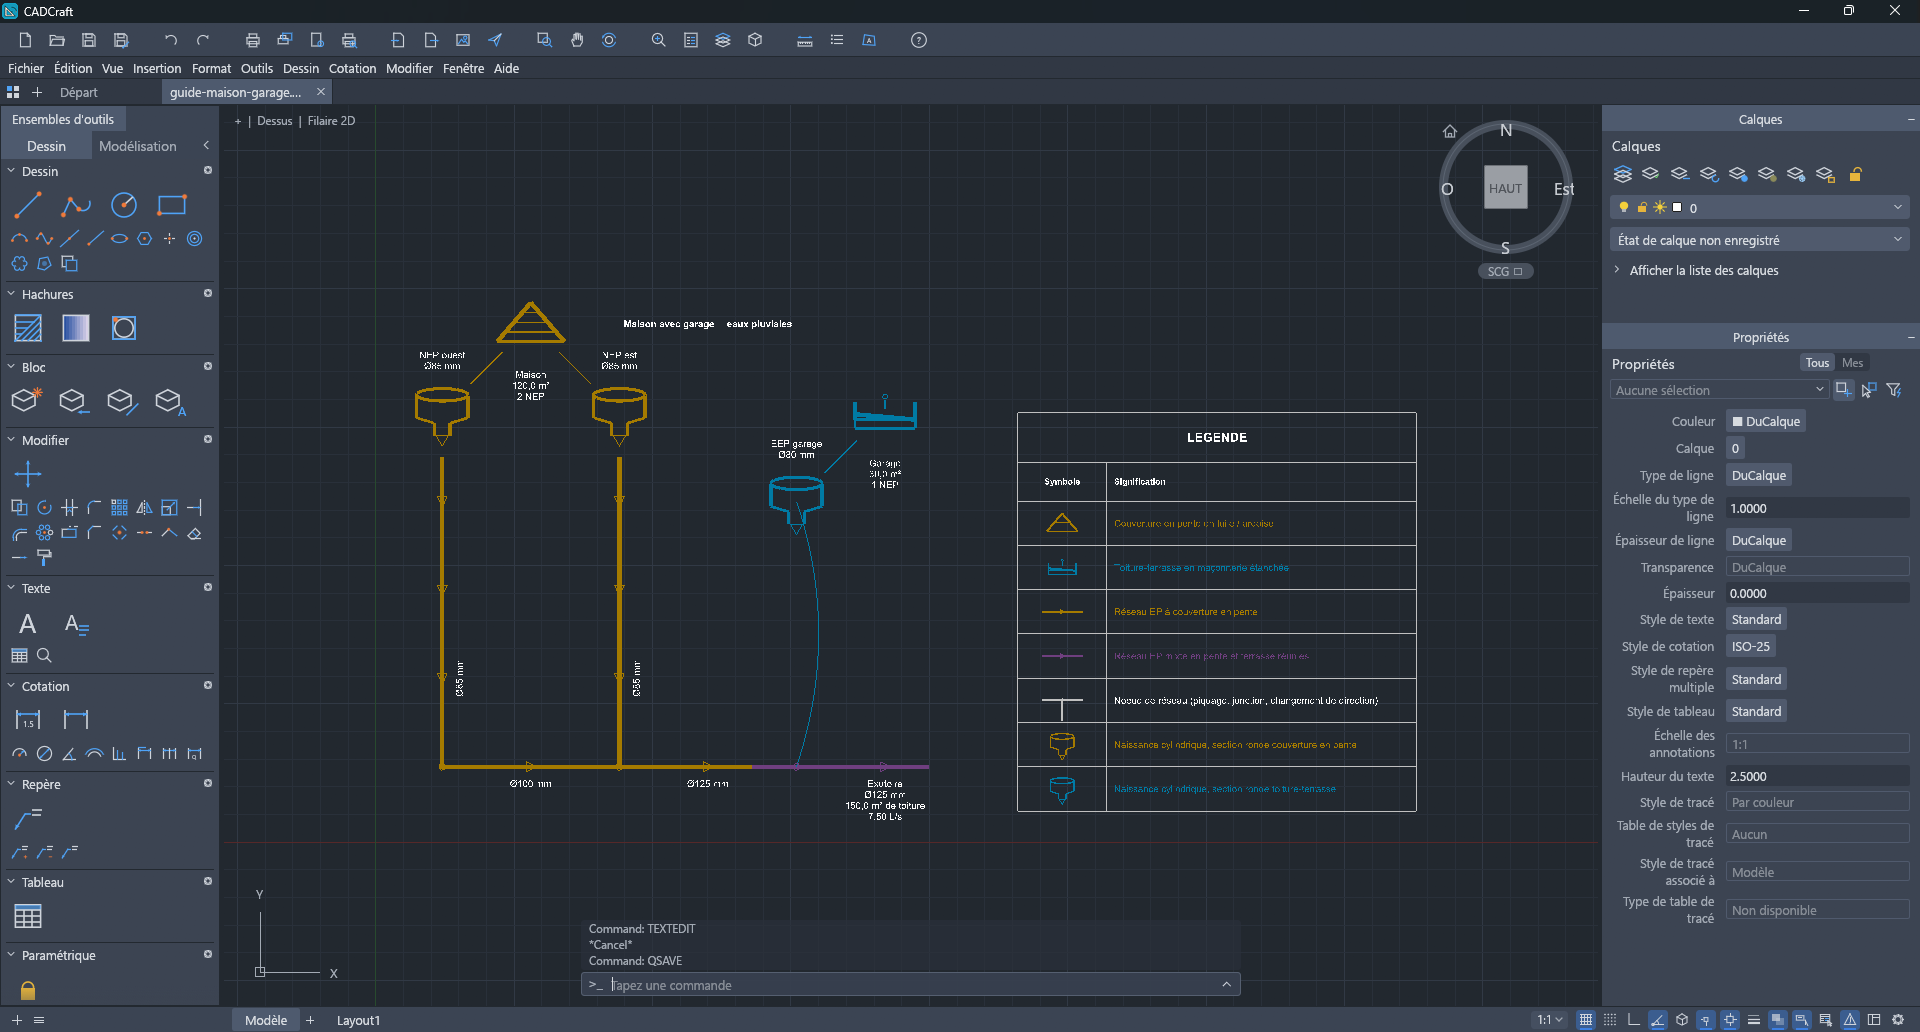Screen dimensions: 1920x1032
Task: Switch to the Modélisation tab
Action: point(138,146)
